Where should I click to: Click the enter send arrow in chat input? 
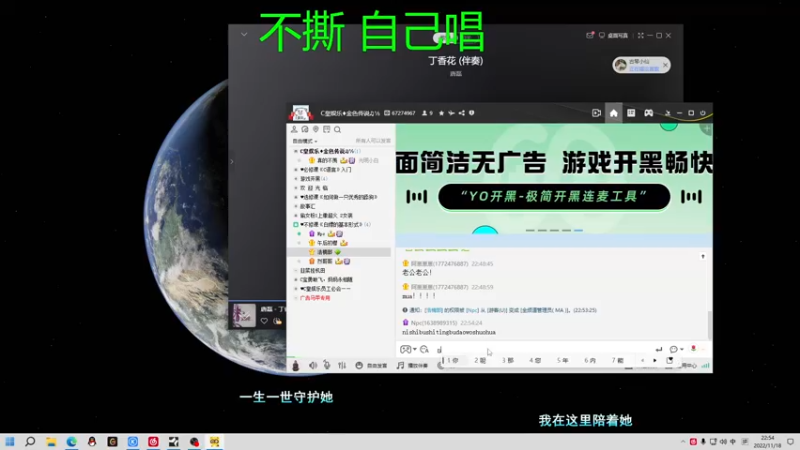(x=659, y=349)
